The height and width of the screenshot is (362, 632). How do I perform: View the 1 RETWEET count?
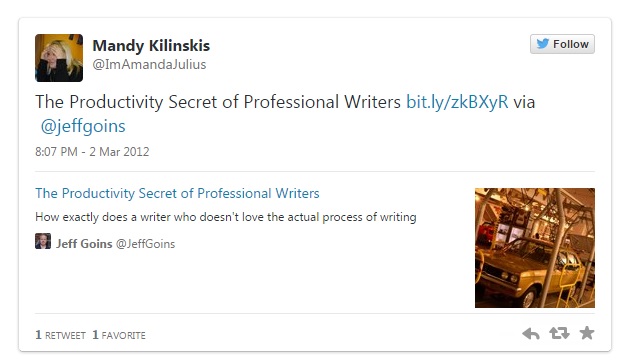pos(60,335)
